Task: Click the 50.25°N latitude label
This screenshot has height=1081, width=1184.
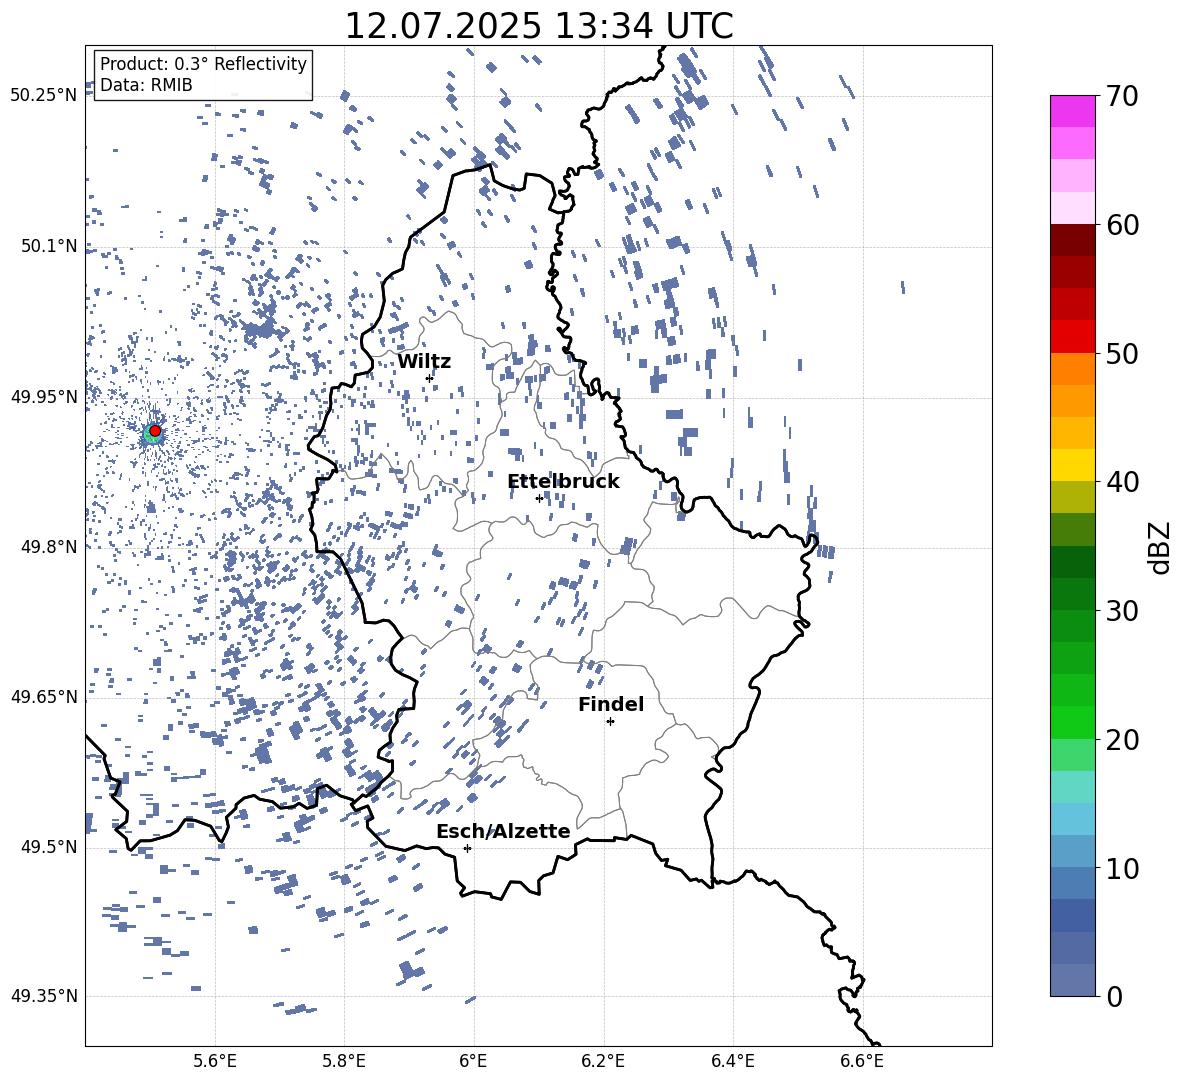Action: pyautogui.click(x=44, y=96)
